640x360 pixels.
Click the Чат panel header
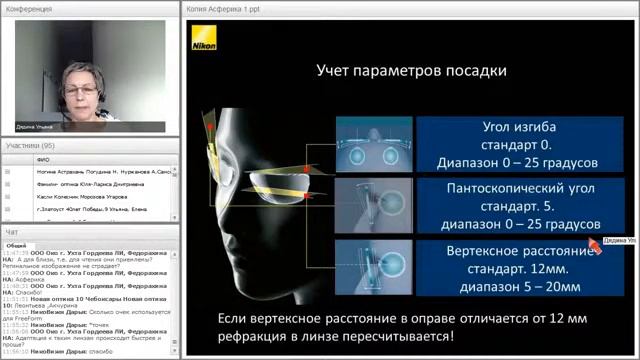click(90, 232)
